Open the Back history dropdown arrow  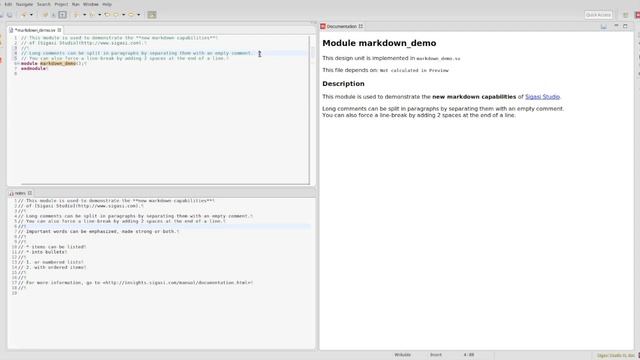click(x=123, y=15)
